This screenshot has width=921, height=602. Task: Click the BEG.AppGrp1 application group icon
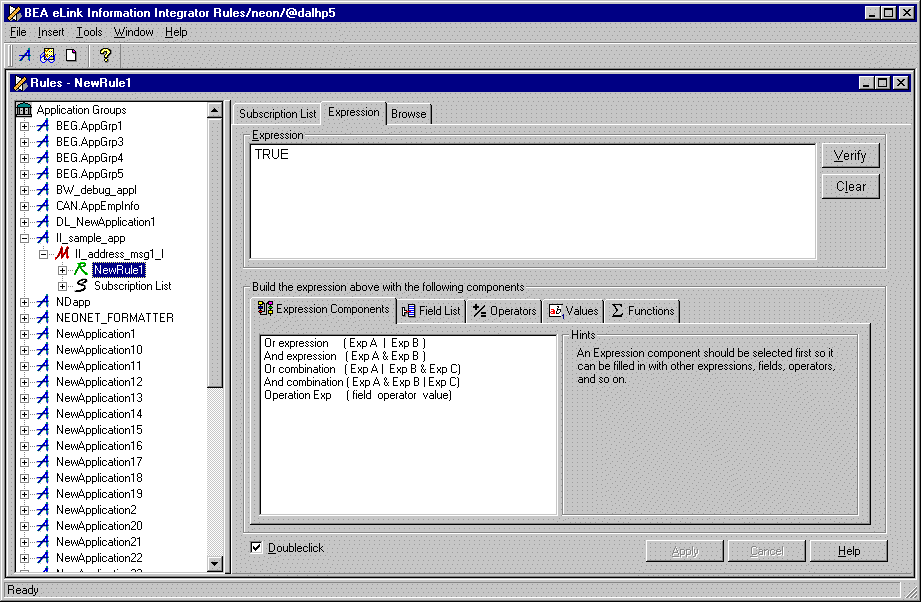(42, 126)
